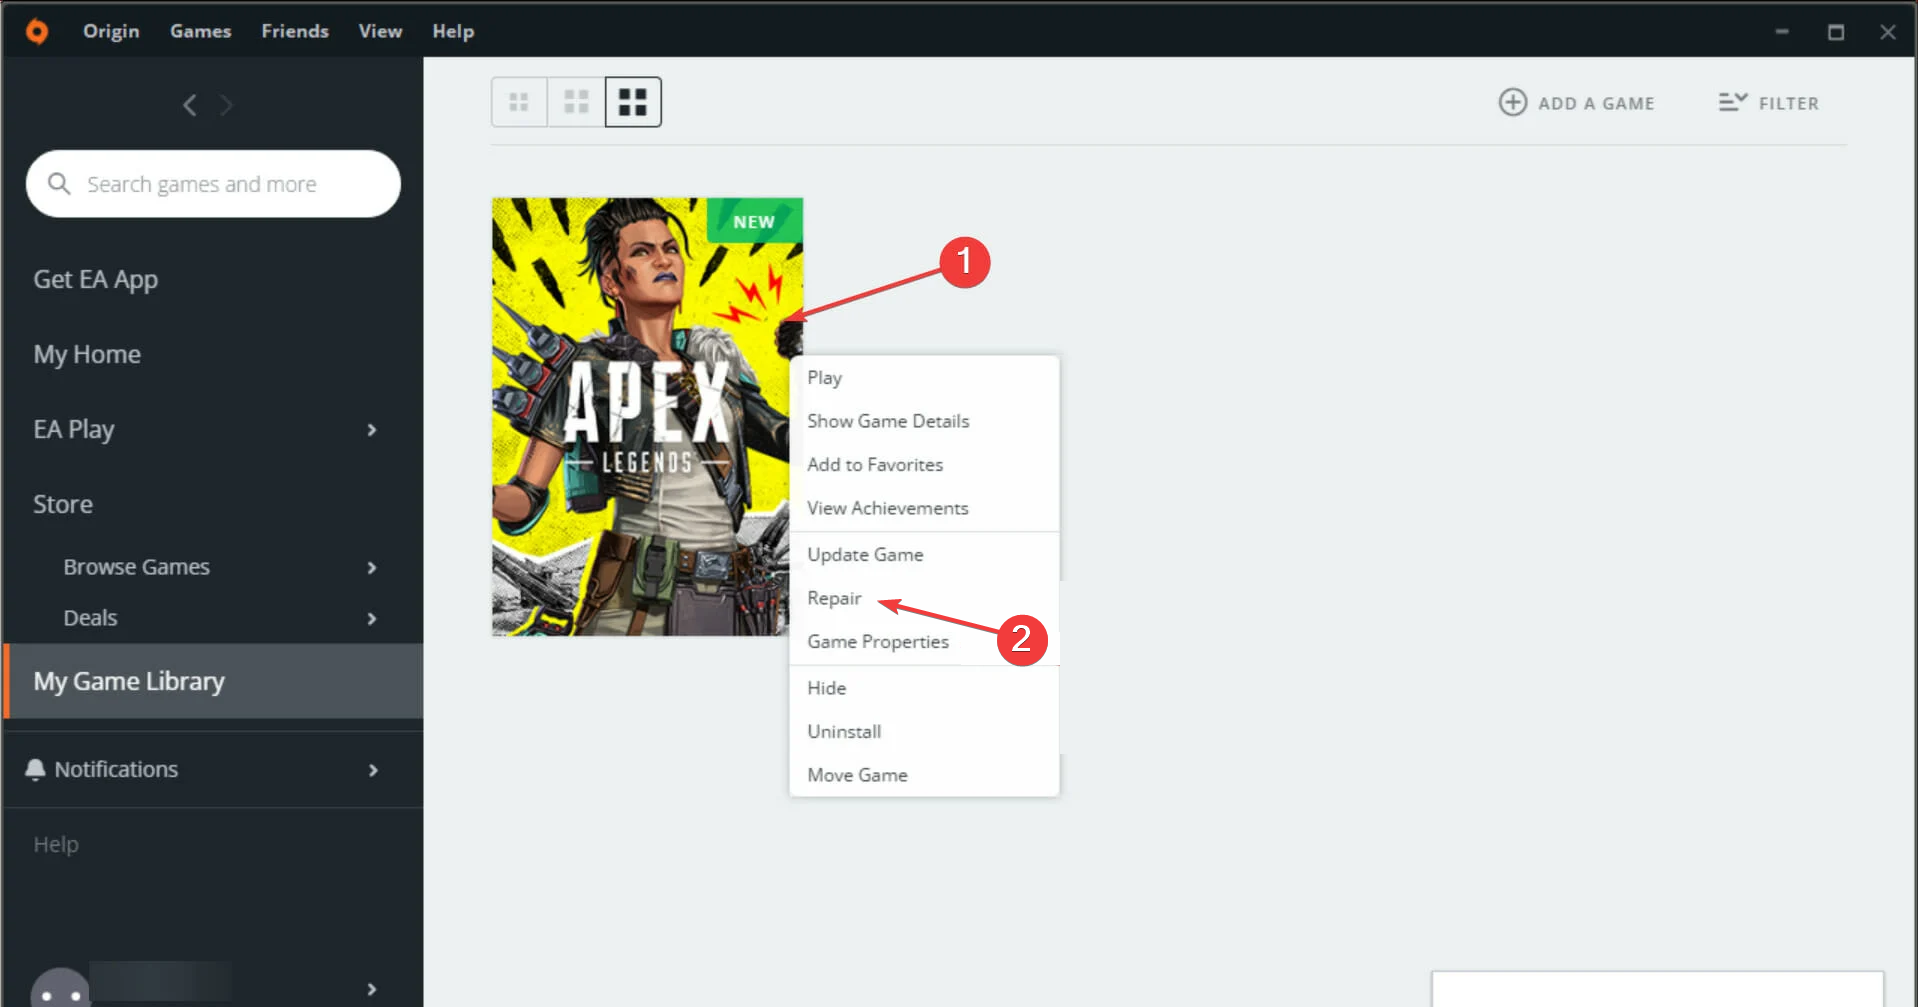The image size is (1918, 1007).
Task: Select Repair from context menu
Action: 924,598
